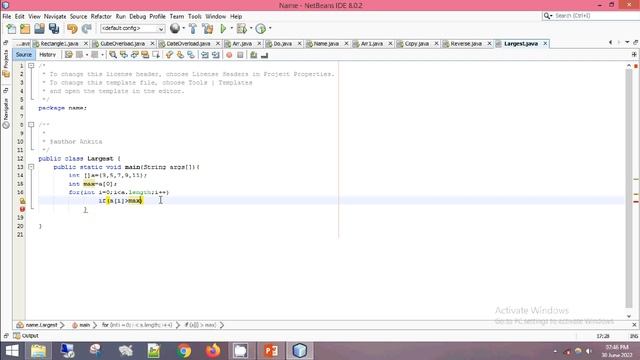
Task: Click the History view button
Action: 47,55
